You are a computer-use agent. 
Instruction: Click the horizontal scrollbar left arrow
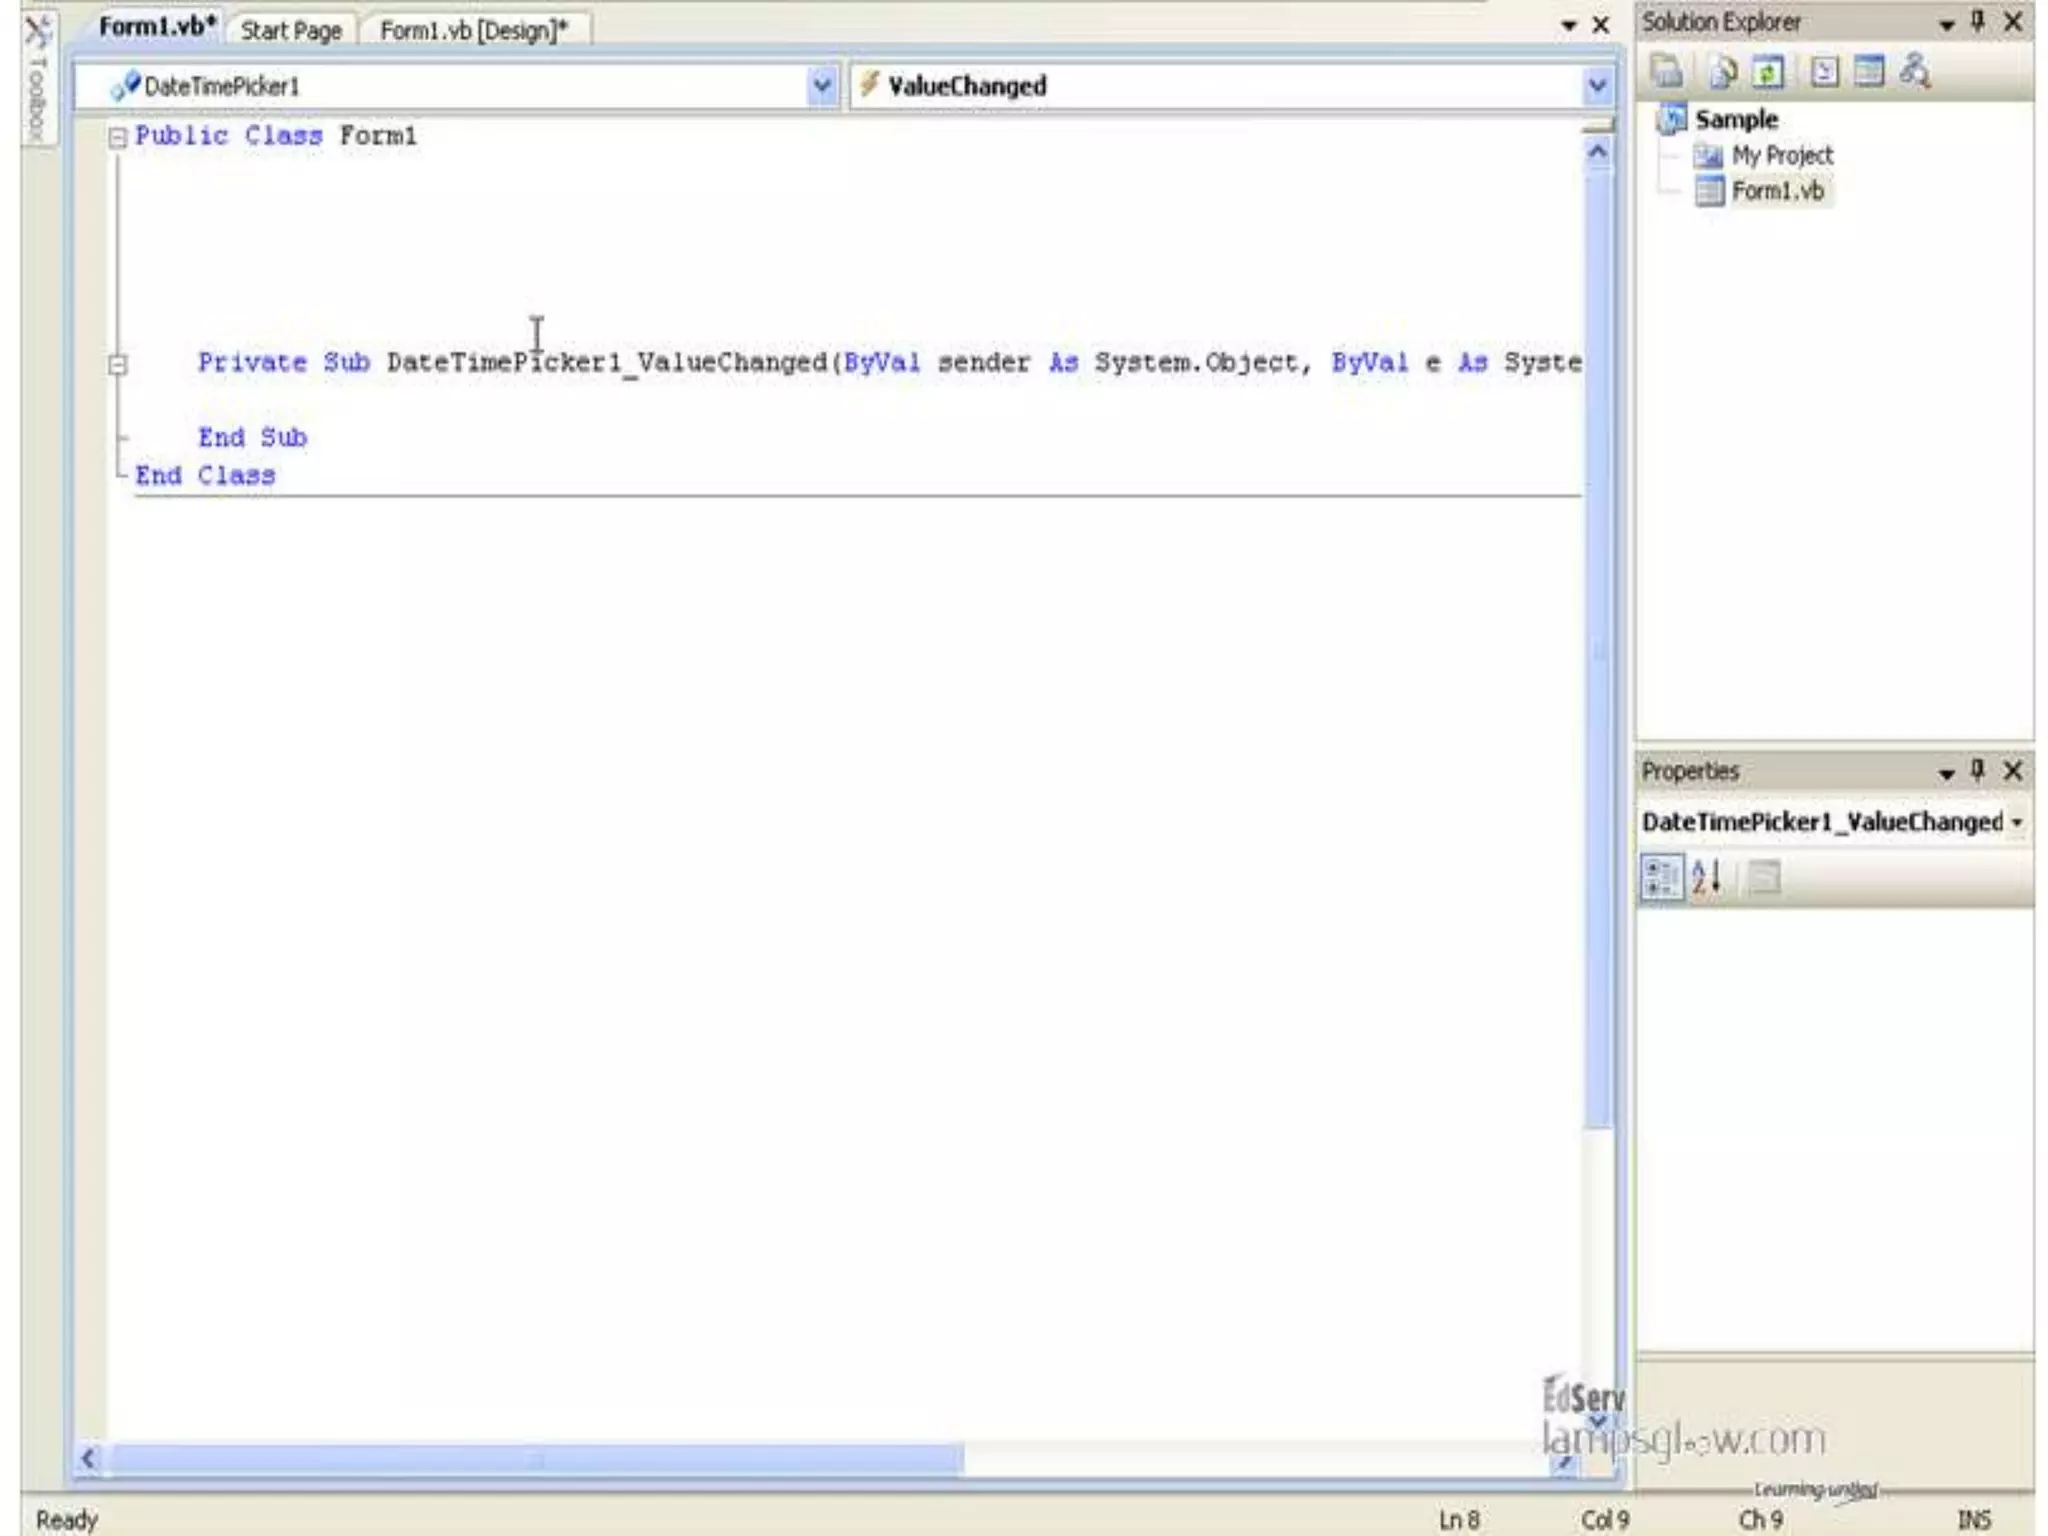pyautogui.click(x=89, y=1459)
